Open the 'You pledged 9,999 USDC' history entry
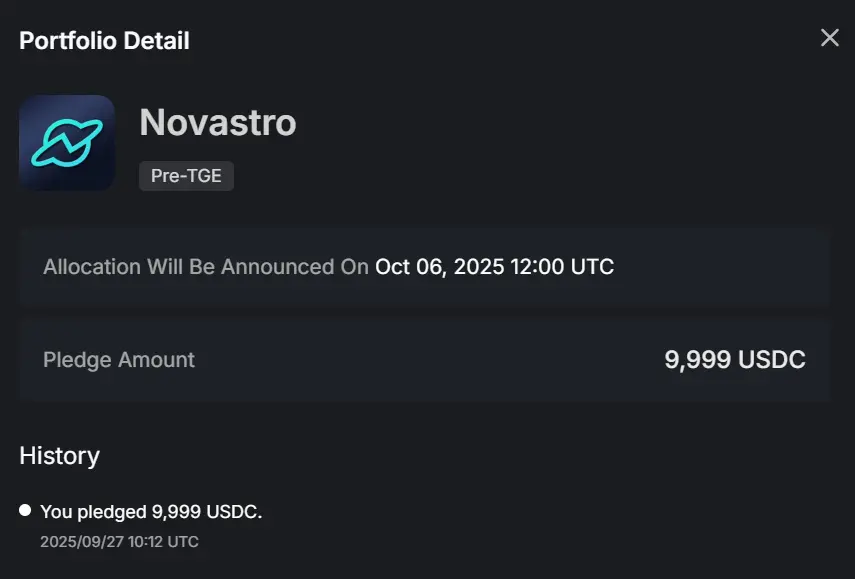This screenshot has height=579, width=855. (151, 512)
